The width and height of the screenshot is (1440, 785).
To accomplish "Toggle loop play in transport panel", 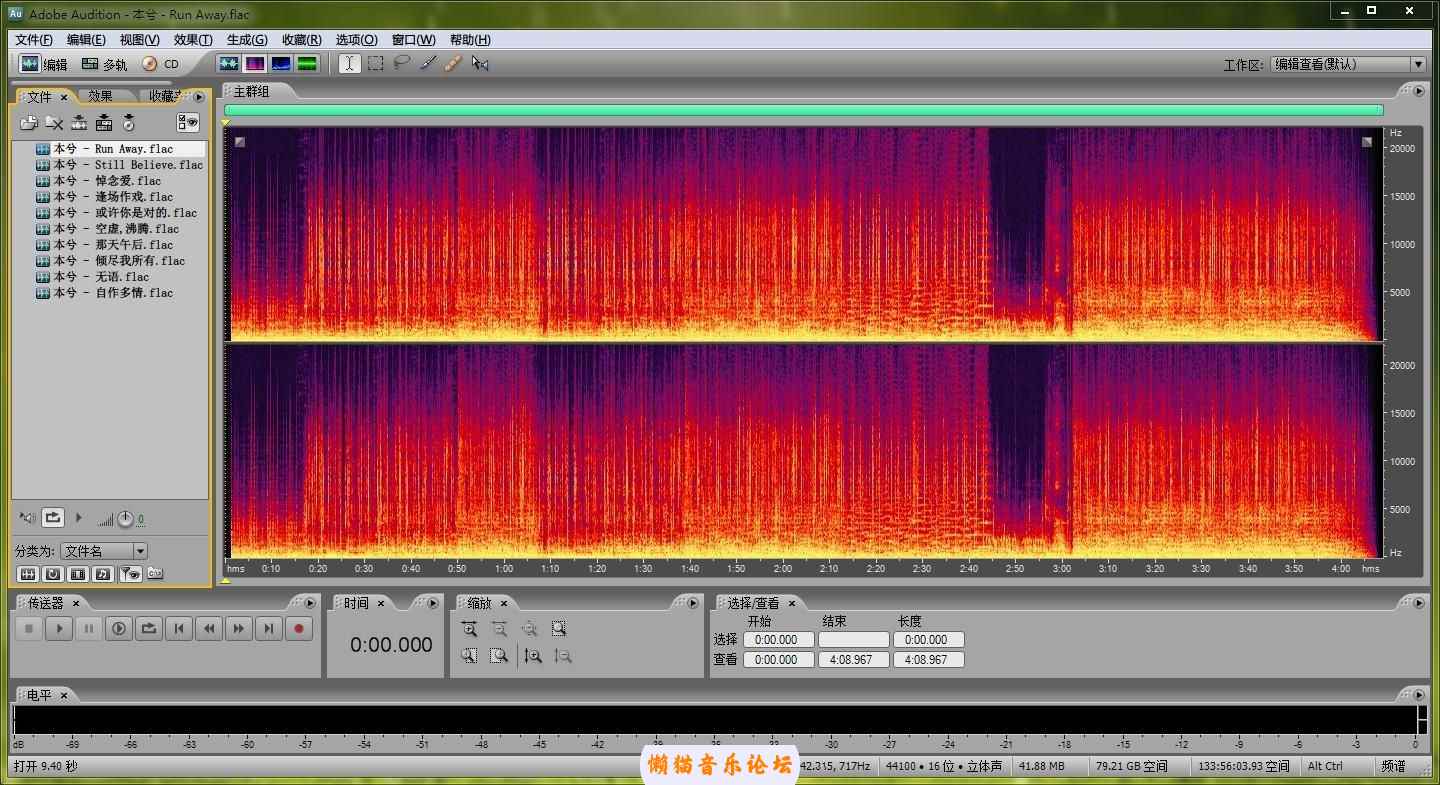I will pyautogui.click(x=149, y=629).
